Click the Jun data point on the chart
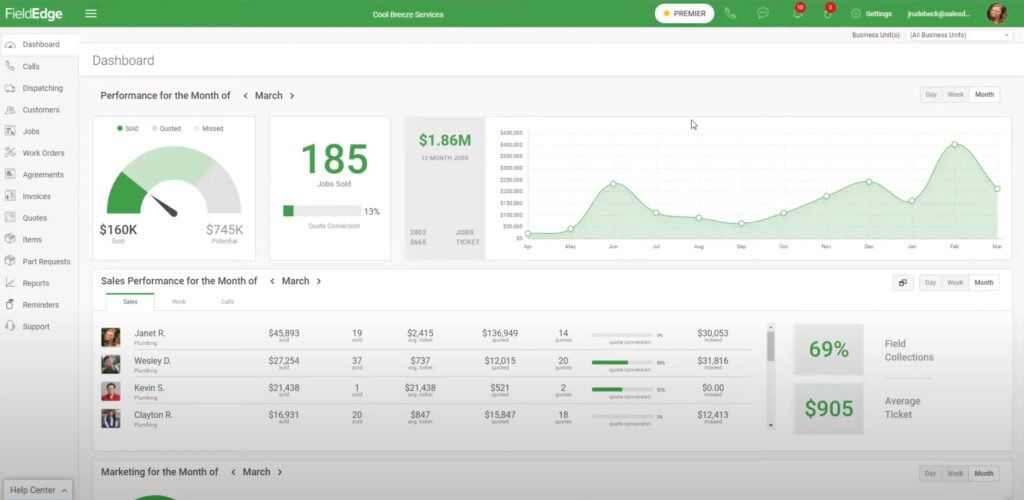The image size is (1024, 500). pos(613,183)
